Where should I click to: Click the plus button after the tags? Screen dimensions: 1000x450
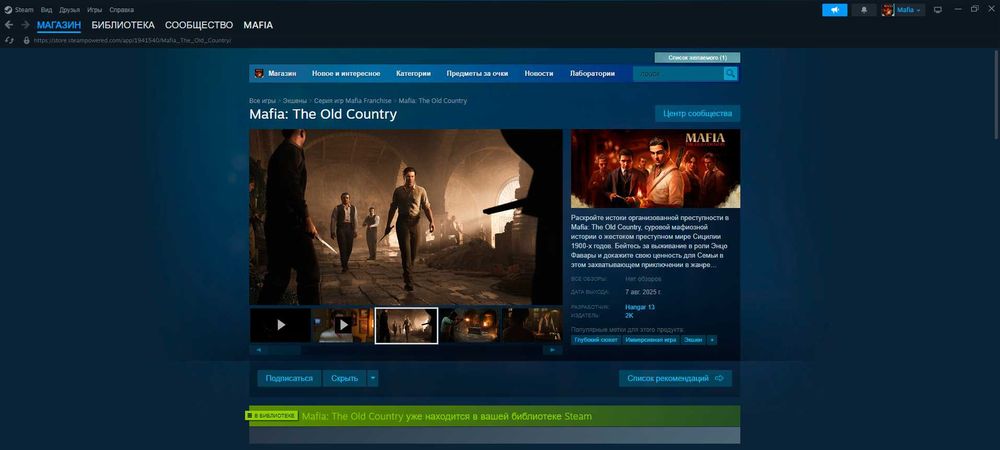click(x=712, y=340)
